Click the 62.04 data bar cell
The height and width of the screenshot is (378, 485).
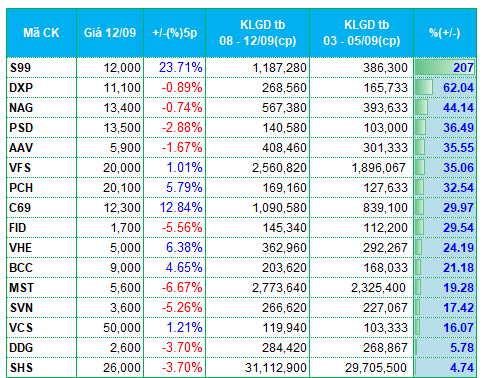click(x=445, y=88)
